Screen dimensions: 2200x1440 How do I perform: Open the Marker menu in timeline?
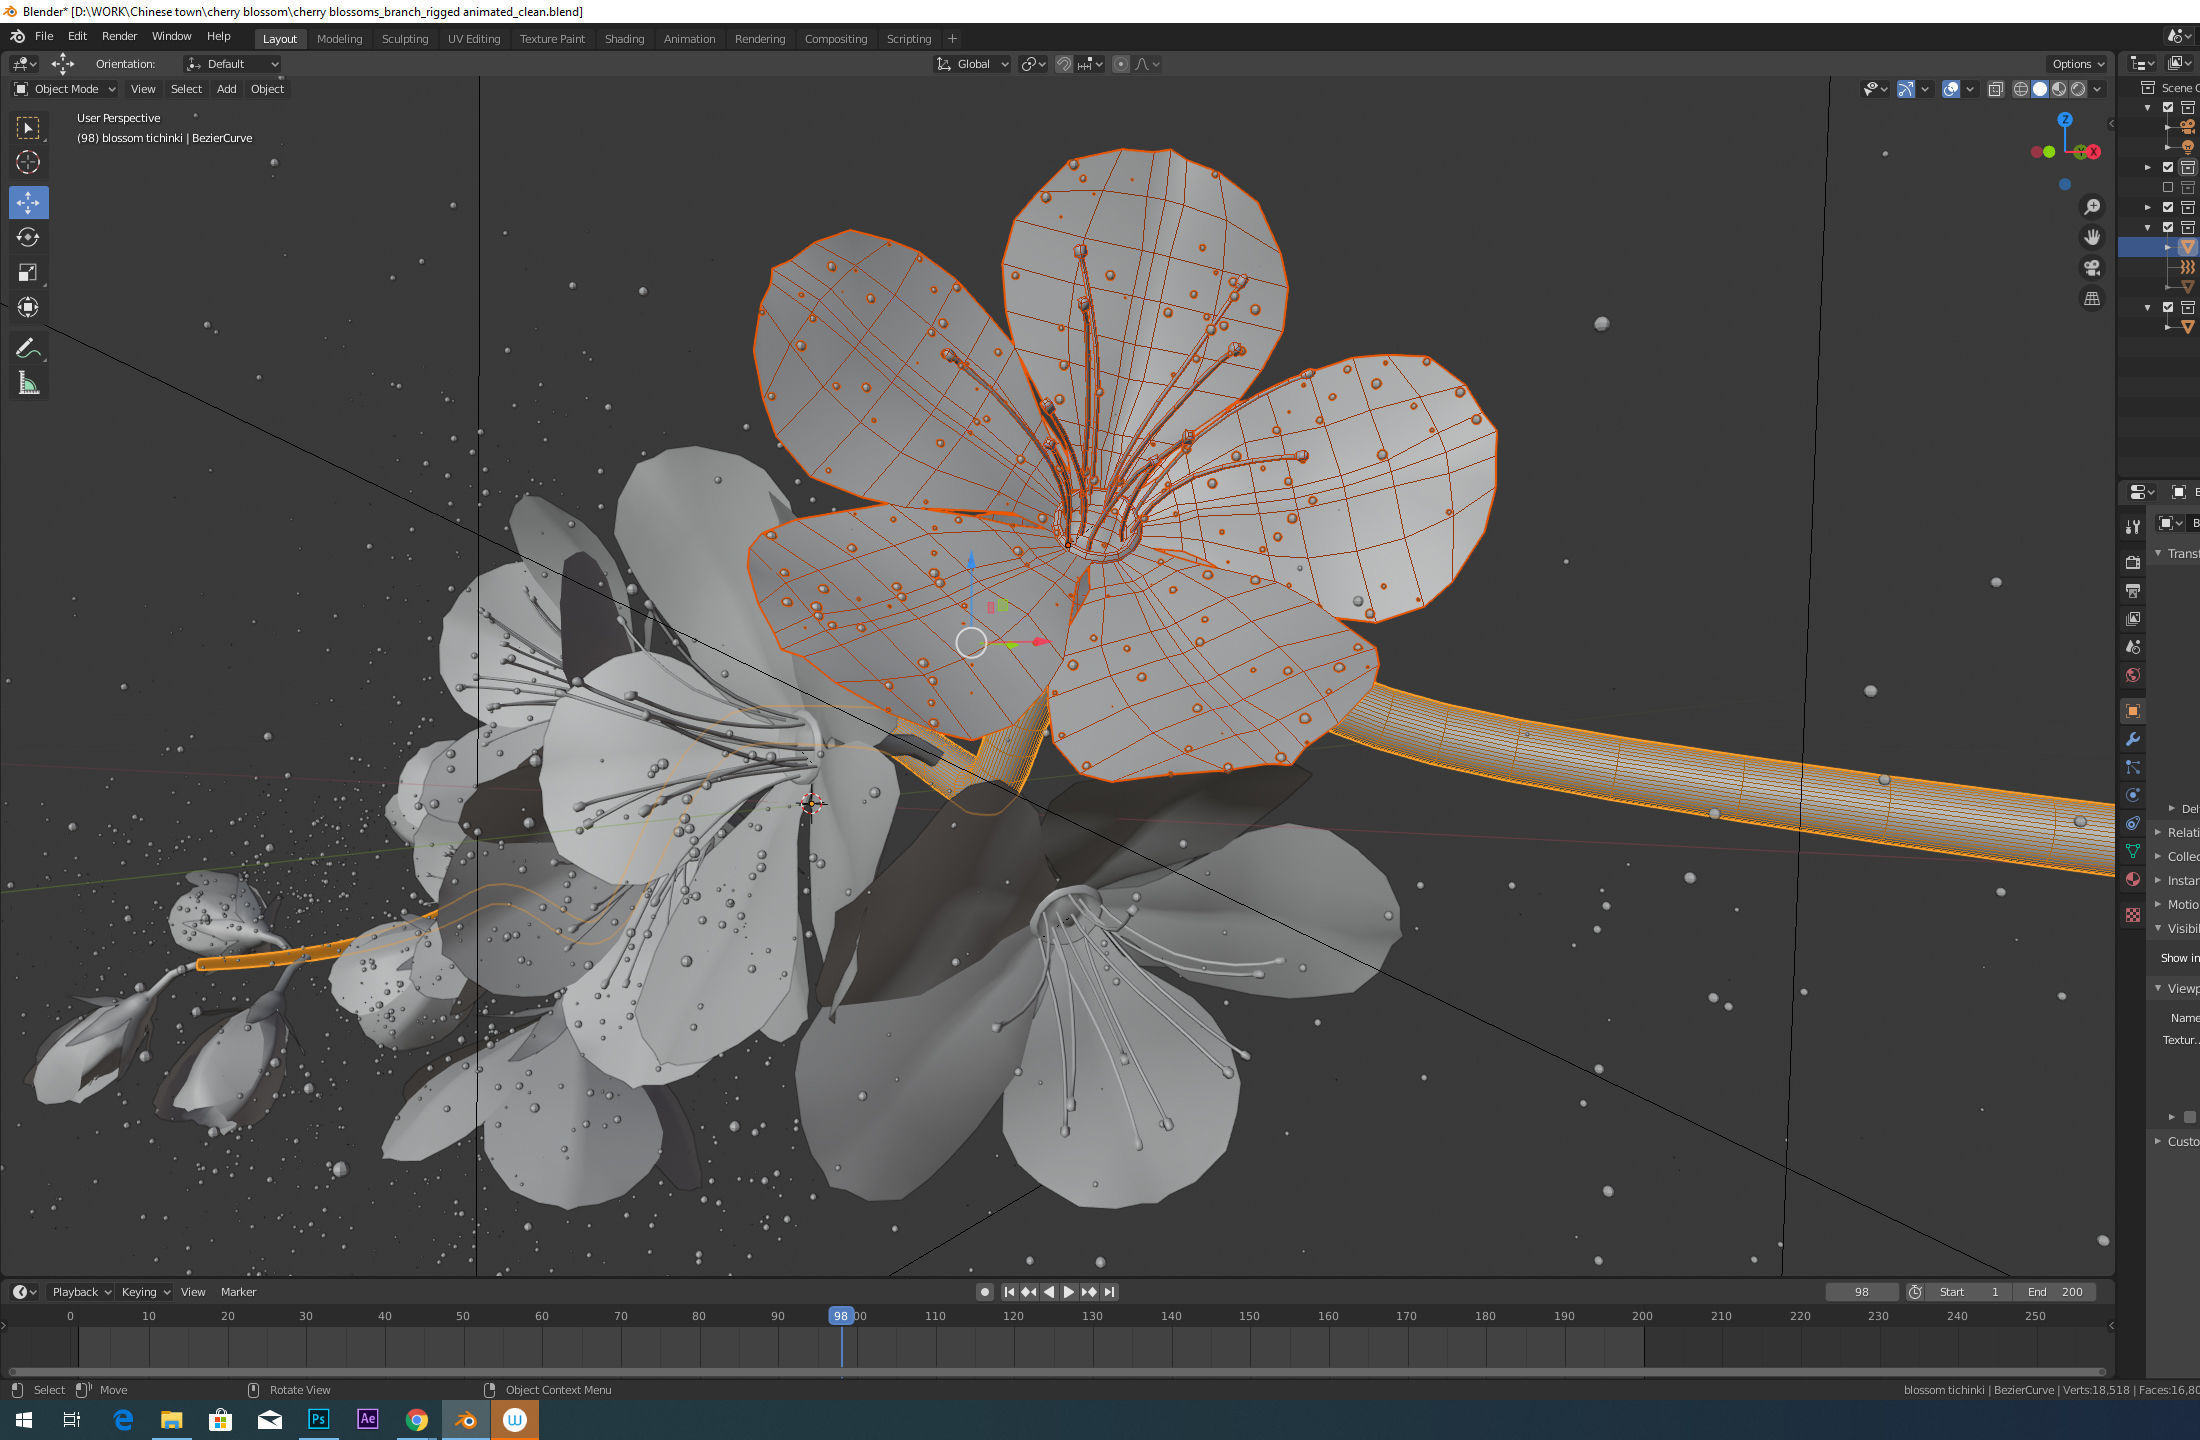(x=238, y=1292)
